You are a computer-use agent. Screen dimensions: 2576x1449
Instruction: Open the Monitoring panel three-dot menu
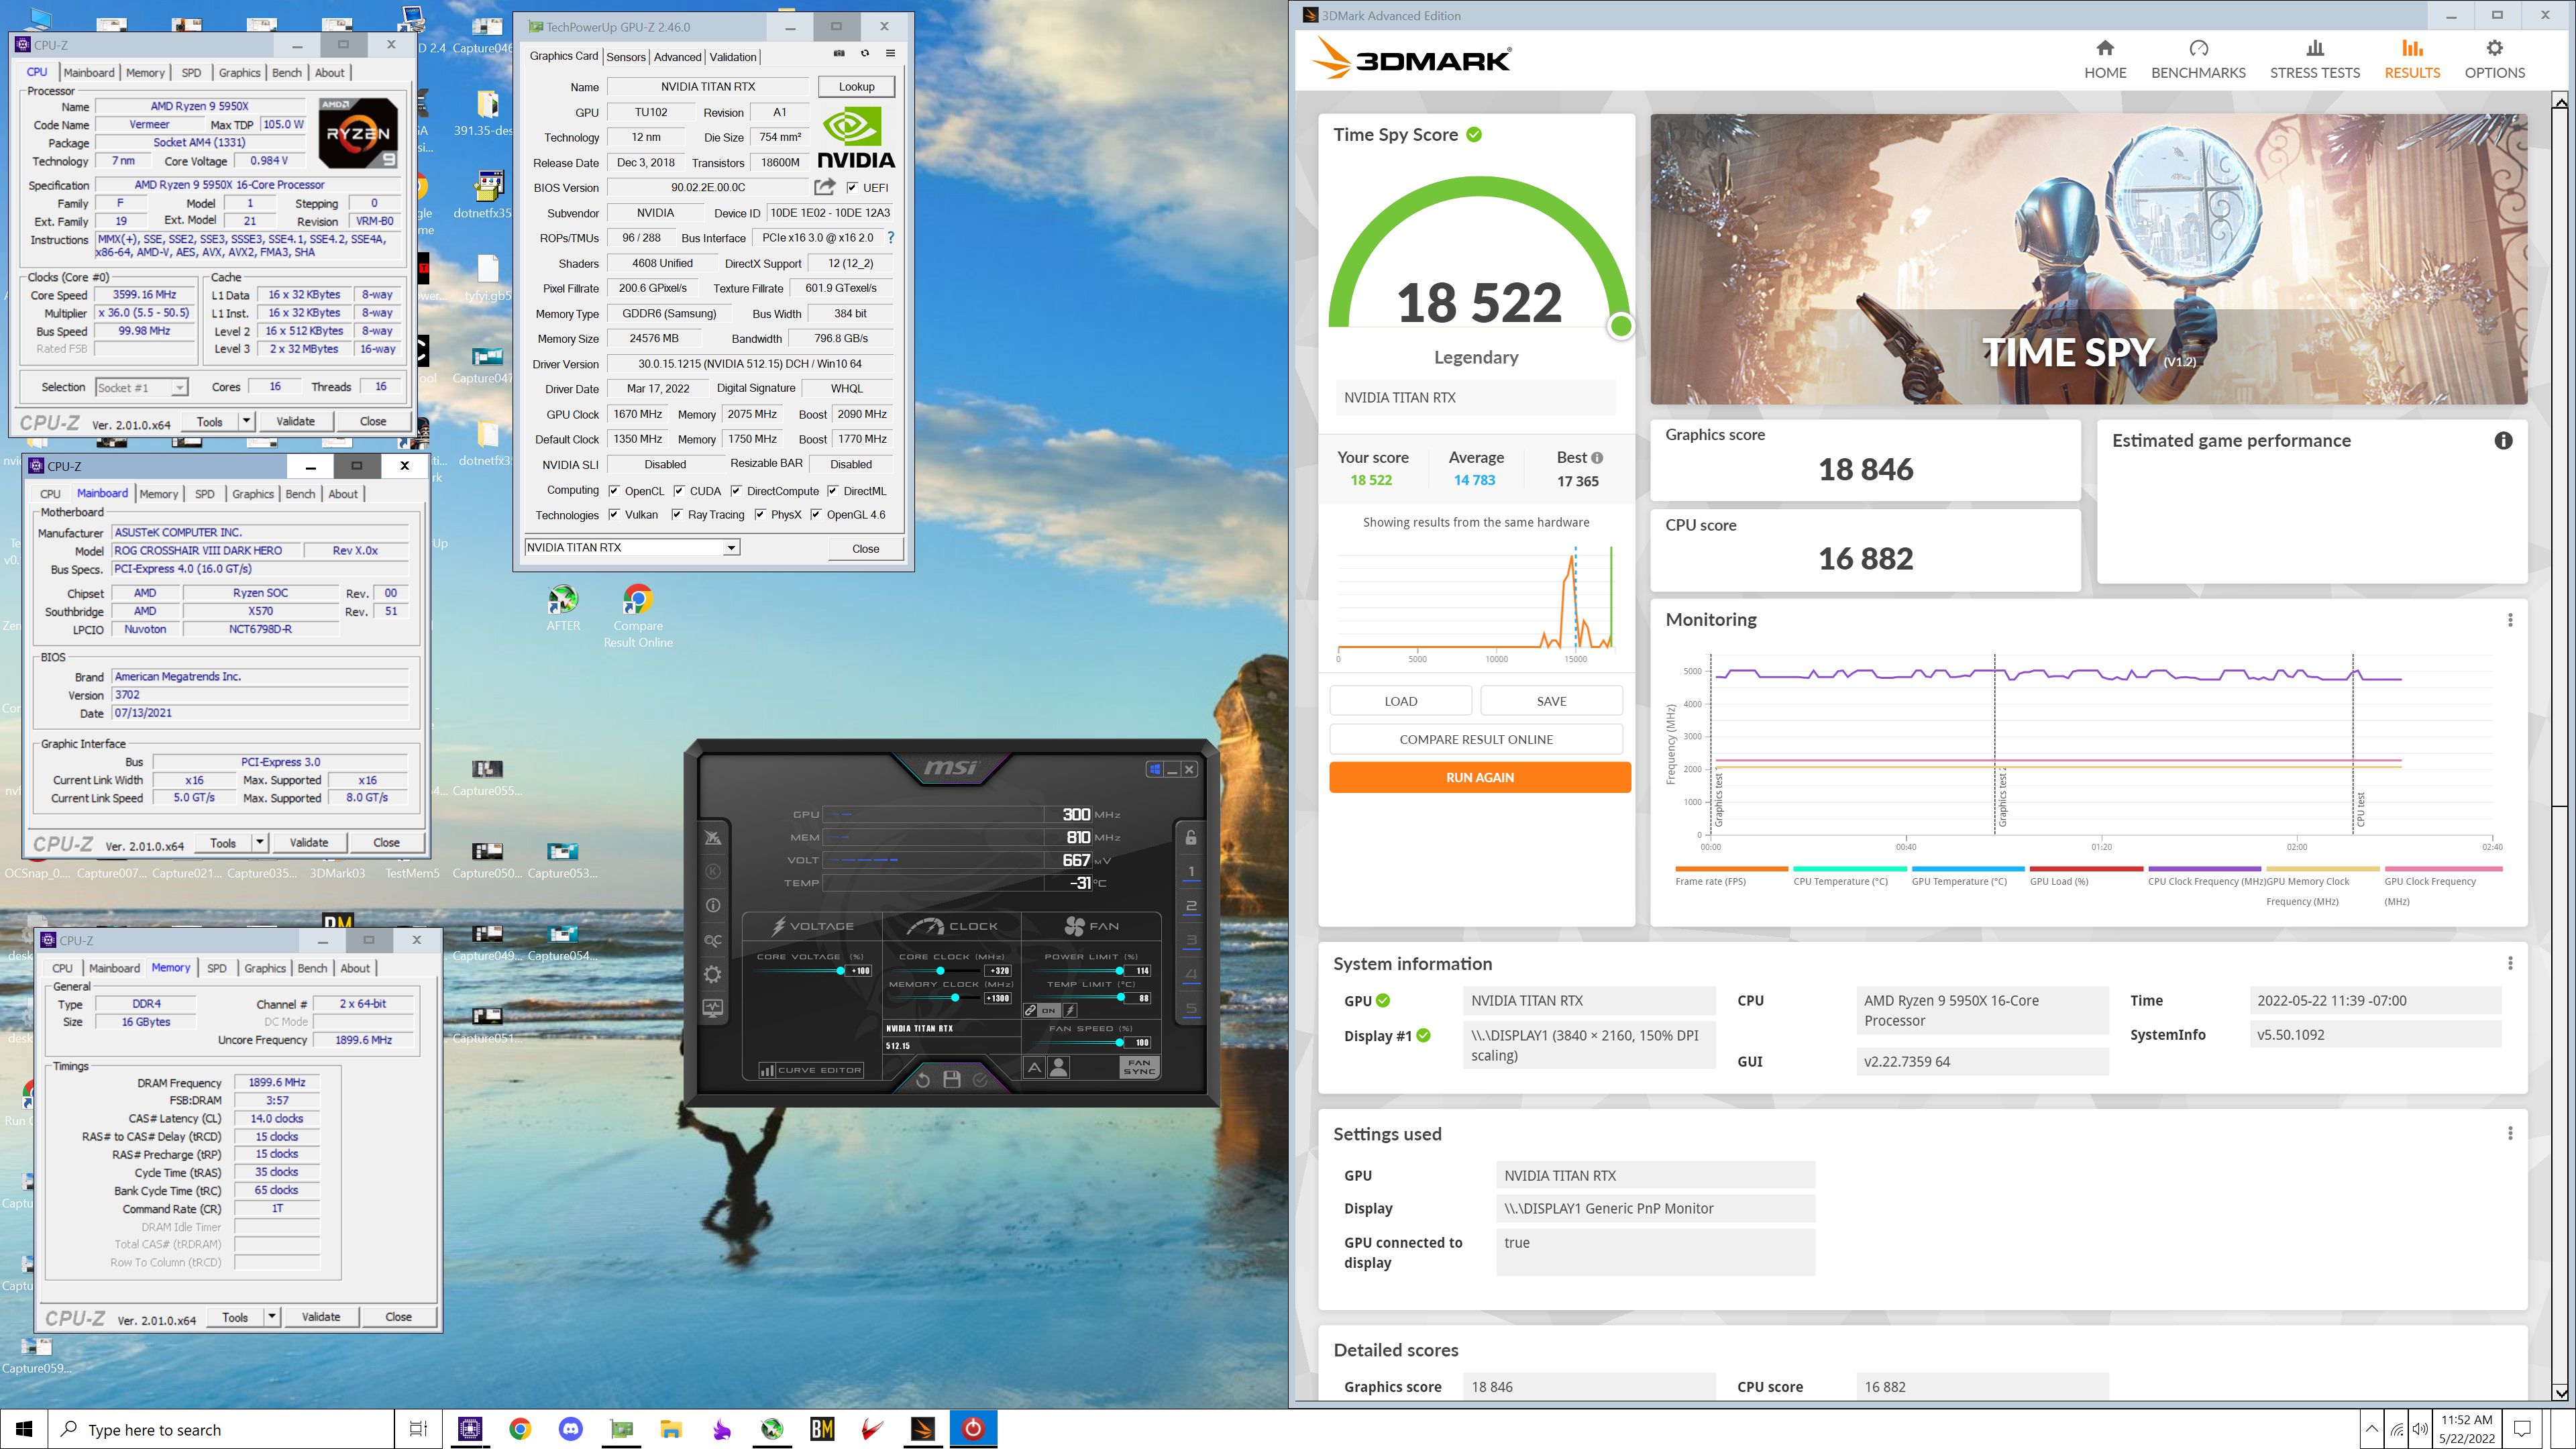pos(2510,620)
